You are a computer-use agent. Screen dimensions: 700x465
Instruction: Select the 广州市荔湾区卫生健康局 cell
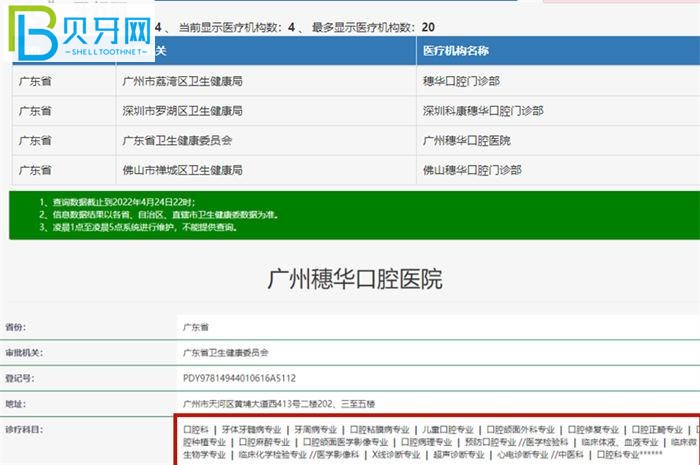click(183, 81)
